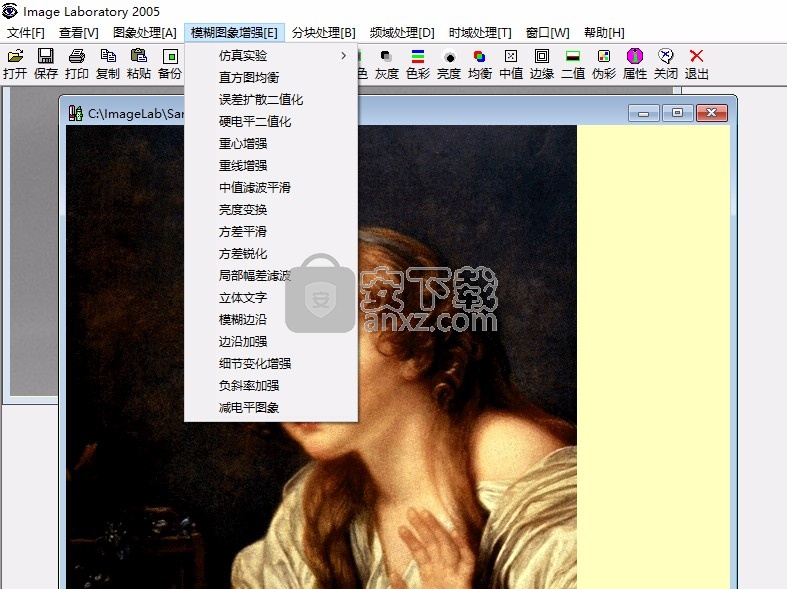
Task: Open the 图象处理[A] menu
Action: point(145,33)
